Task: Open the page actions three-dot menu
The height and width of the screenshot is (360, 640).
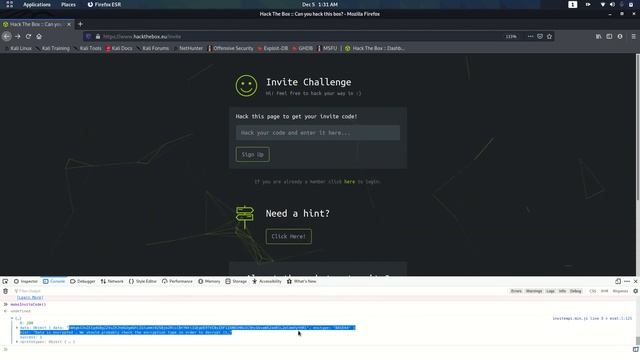Action: [x=530, y=36]
